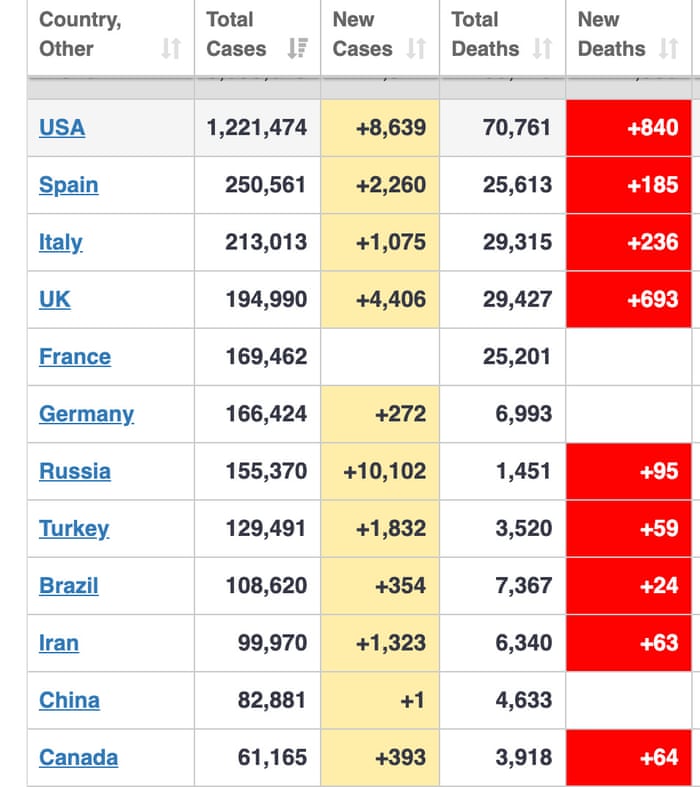Viewport: 700px width, 787px height.
Task: Click sort icon in Total Cases header
Action: pos(297,48)
